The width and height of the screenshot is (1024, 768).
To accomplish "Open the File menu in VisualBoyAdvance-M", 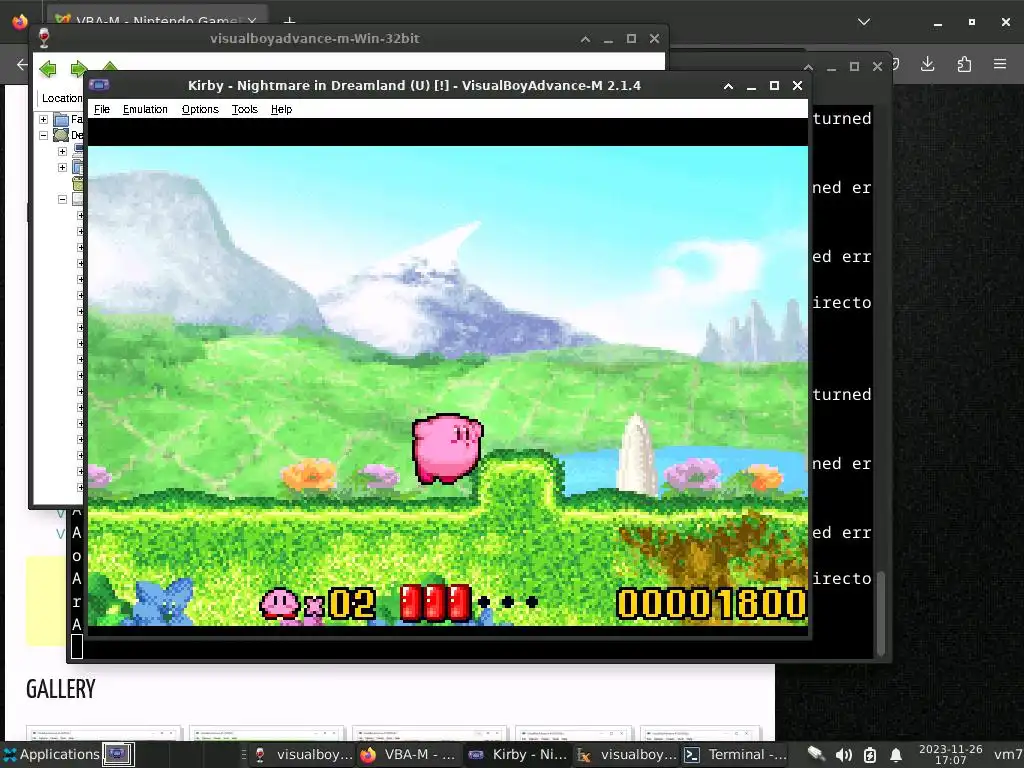I will point(102,109).
